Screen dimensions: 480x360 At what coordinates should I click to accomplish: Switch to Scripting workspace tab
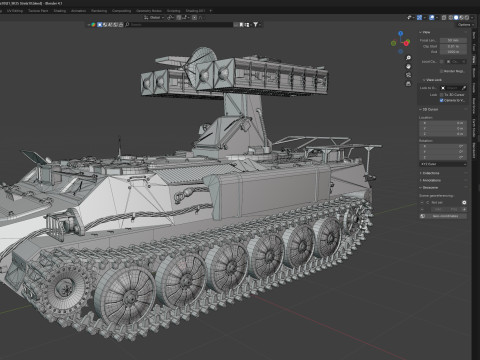pos(173,11)
